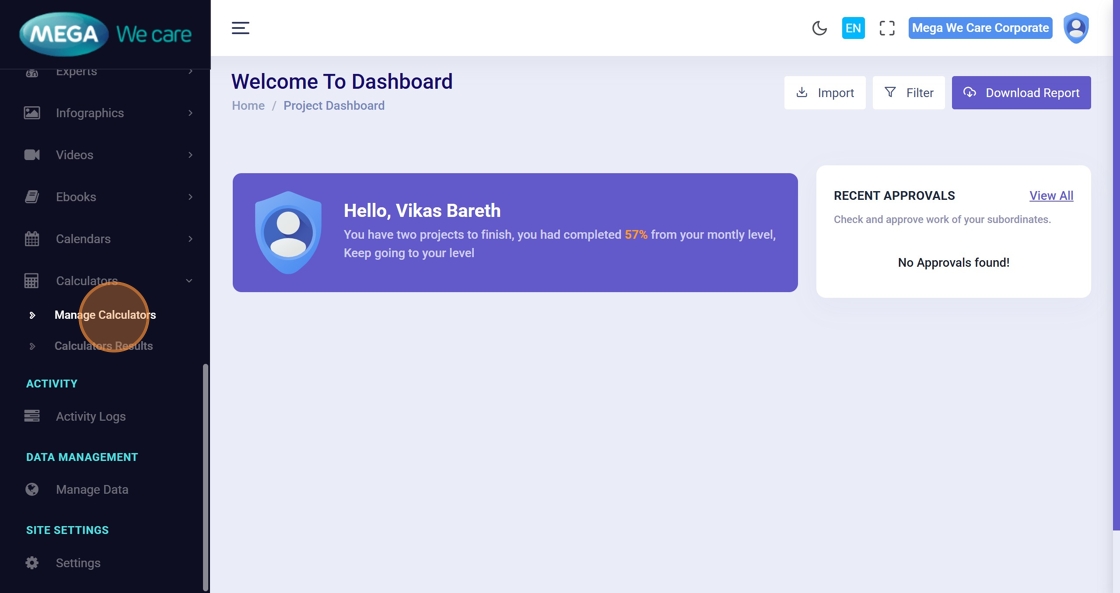Viewport: 1120px width, 593px height.
Task: Click the Mega We Care logo
Action: click(105, 35)
